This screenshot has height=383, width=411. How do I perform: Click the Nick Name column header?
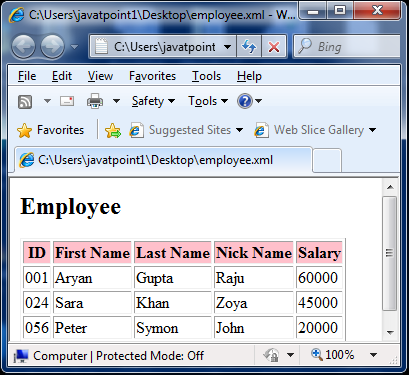pos(254,253)
